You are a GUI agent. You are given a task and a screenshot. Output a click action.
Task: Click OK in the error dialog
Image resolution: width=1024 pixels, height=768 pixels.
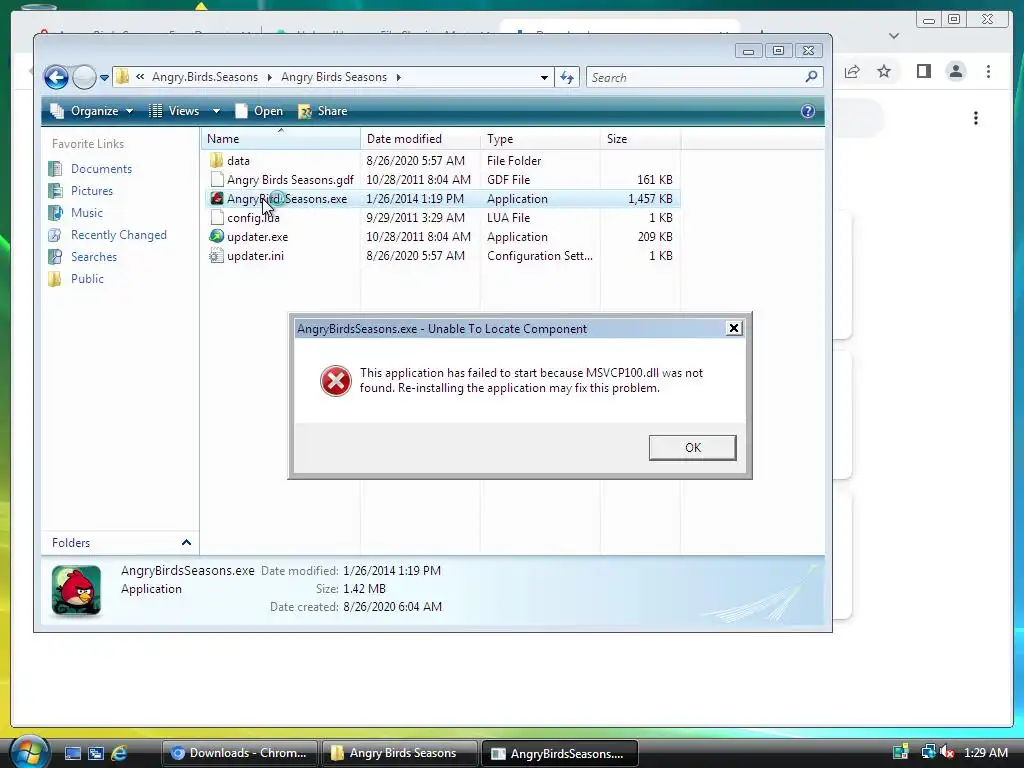coord(692,447)
